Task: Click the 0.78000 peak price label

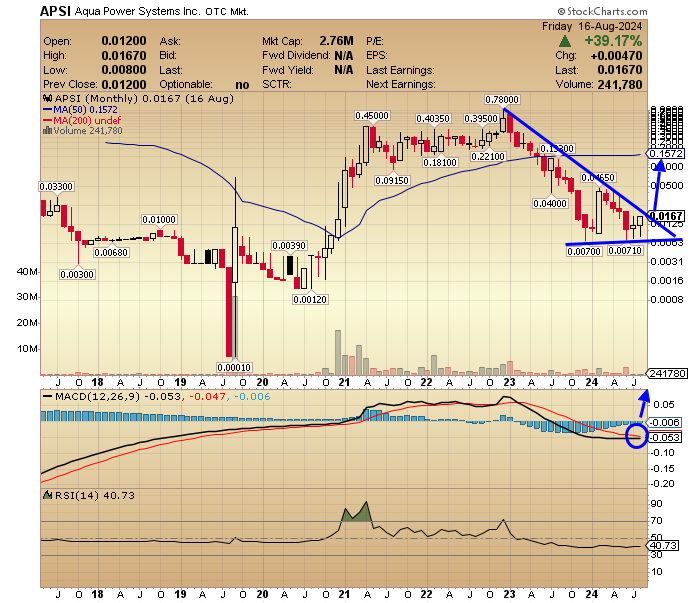Action: coord(502,100)
